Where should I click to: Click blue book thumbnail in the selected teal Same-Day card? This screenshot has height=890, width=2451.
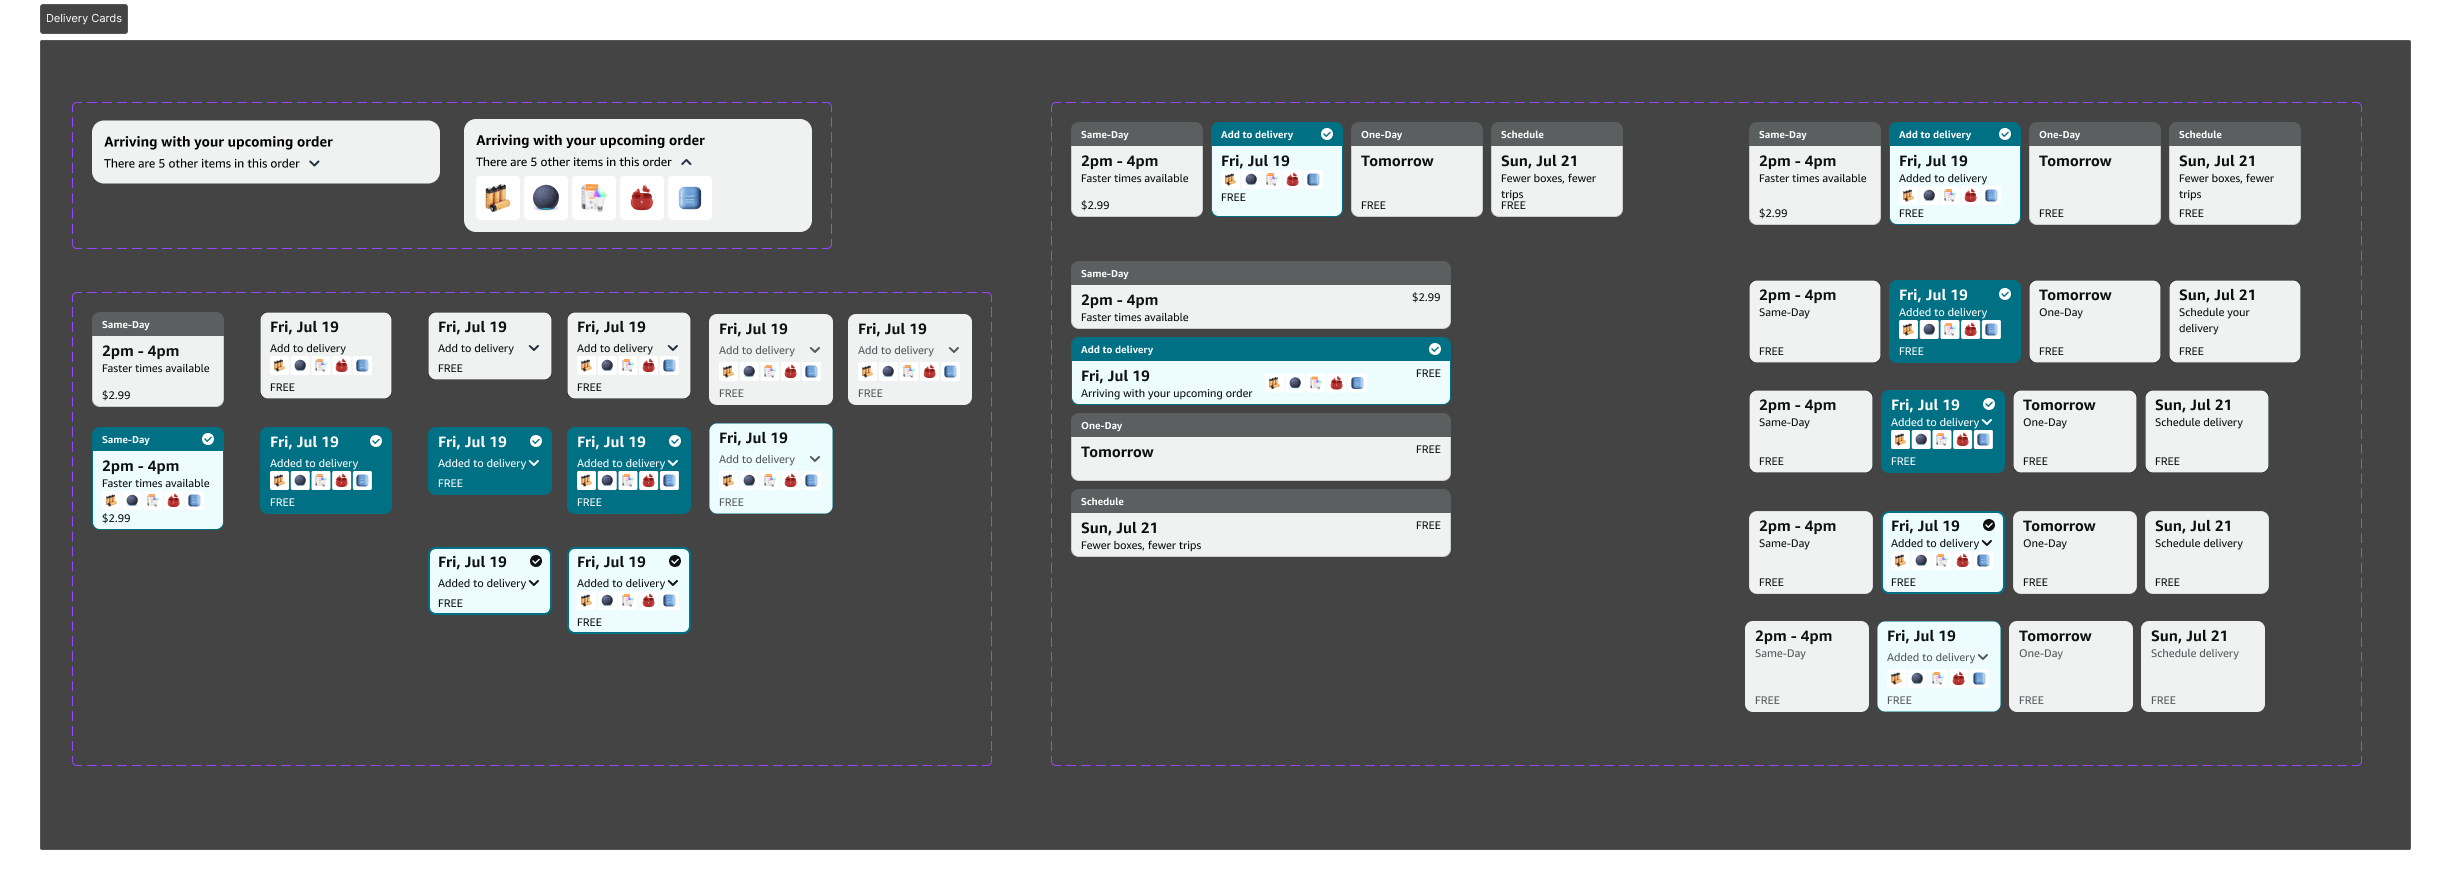[195, 500]
